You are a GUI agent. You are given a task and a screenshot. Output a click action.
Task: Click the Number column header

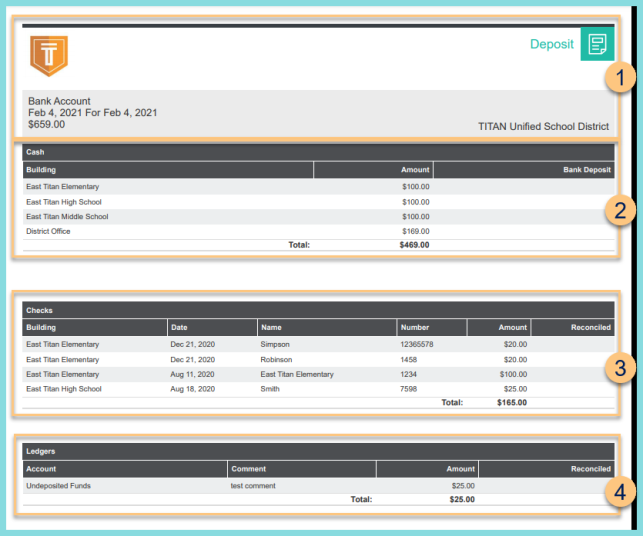tap(432, 327)
